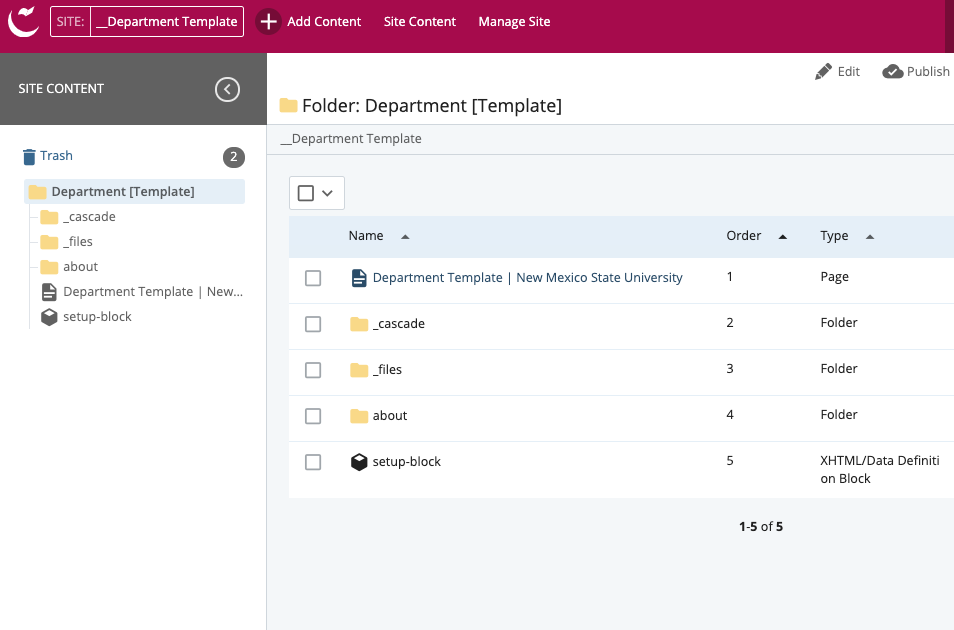Click the __Department Template breadcrumb
The width and height of the screenshot is (954, 630).
tap(351, 139)
